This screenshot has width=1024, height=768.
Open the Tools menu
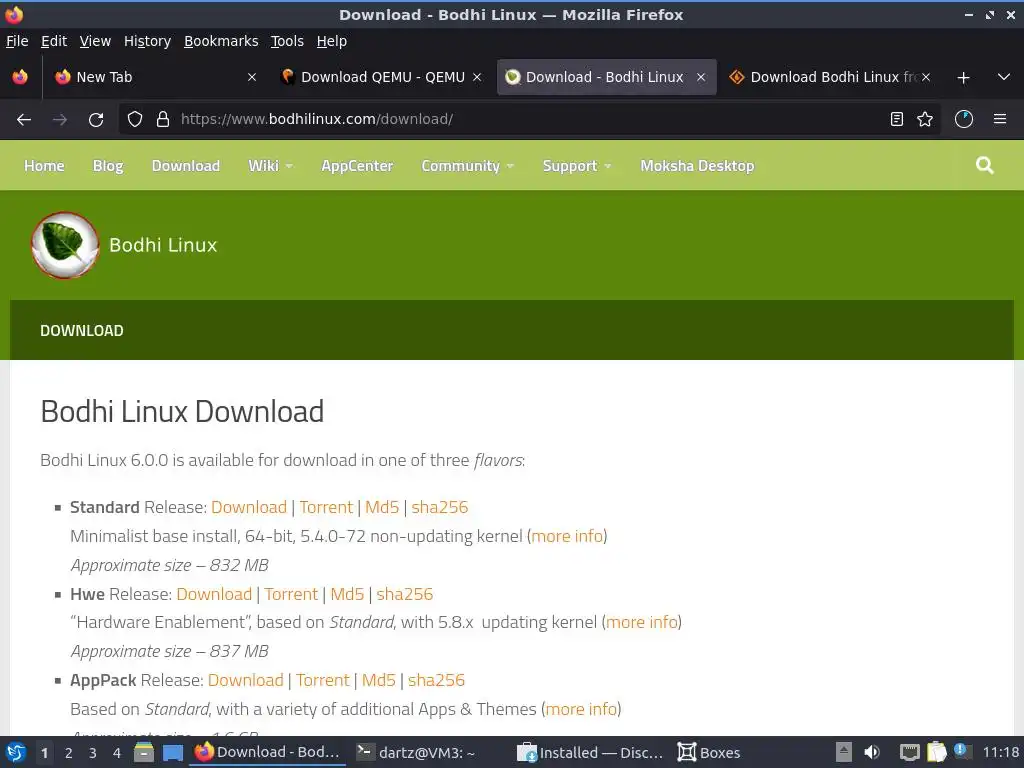[287, 41]
